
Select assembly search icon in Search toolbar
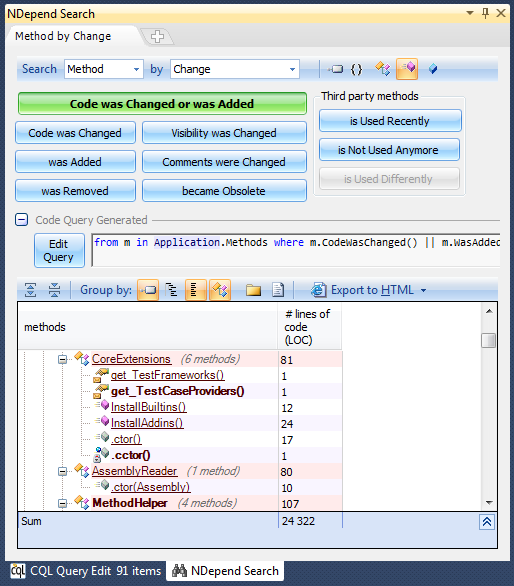tap(336, 69)
